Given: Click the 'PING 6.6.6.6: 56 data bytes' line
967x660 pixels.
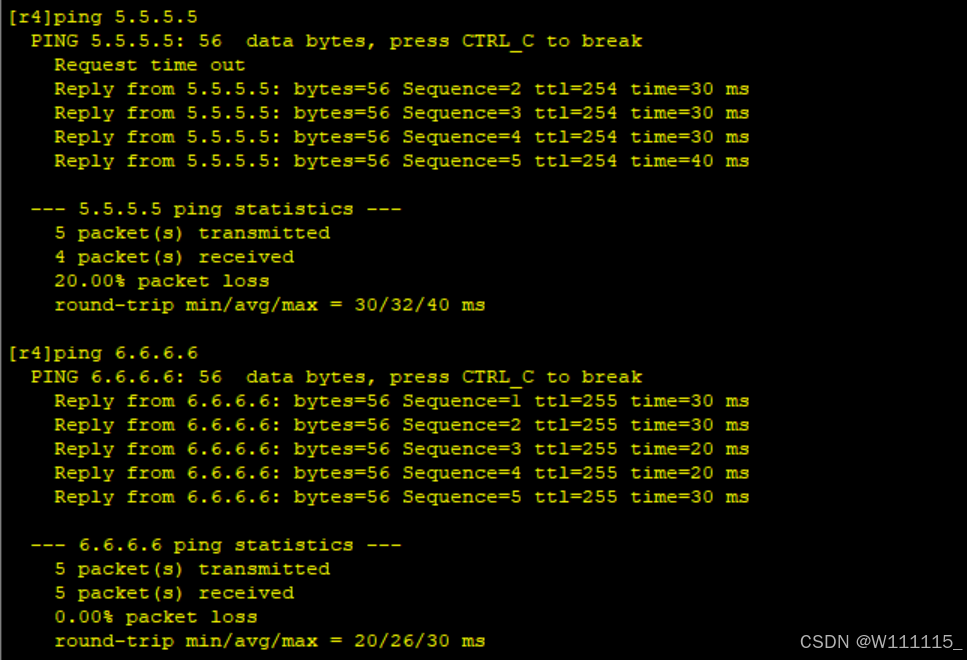Looking at the screenshot, I should click(x=336, y=377).
